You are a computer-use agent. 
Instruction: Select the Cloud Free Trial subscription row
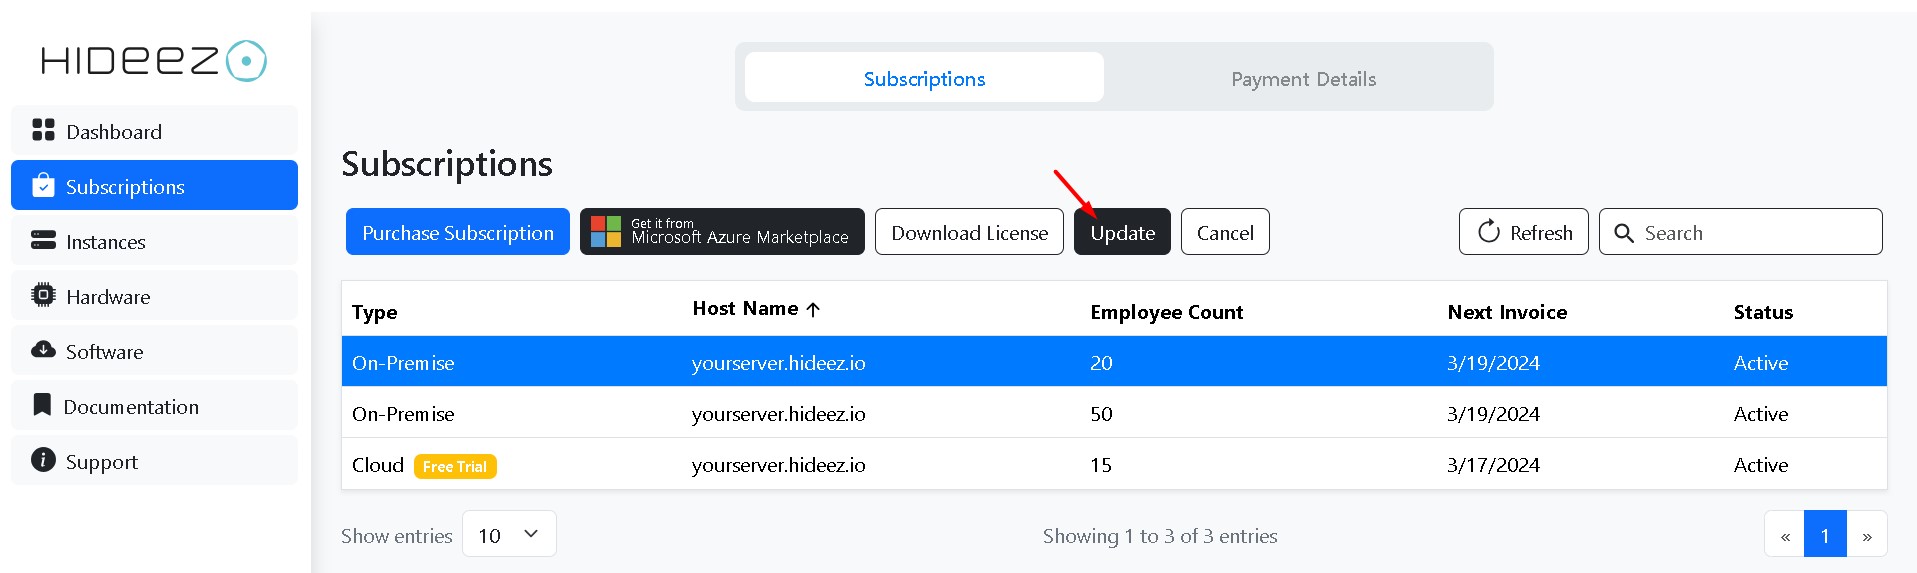coord(1114,464)
